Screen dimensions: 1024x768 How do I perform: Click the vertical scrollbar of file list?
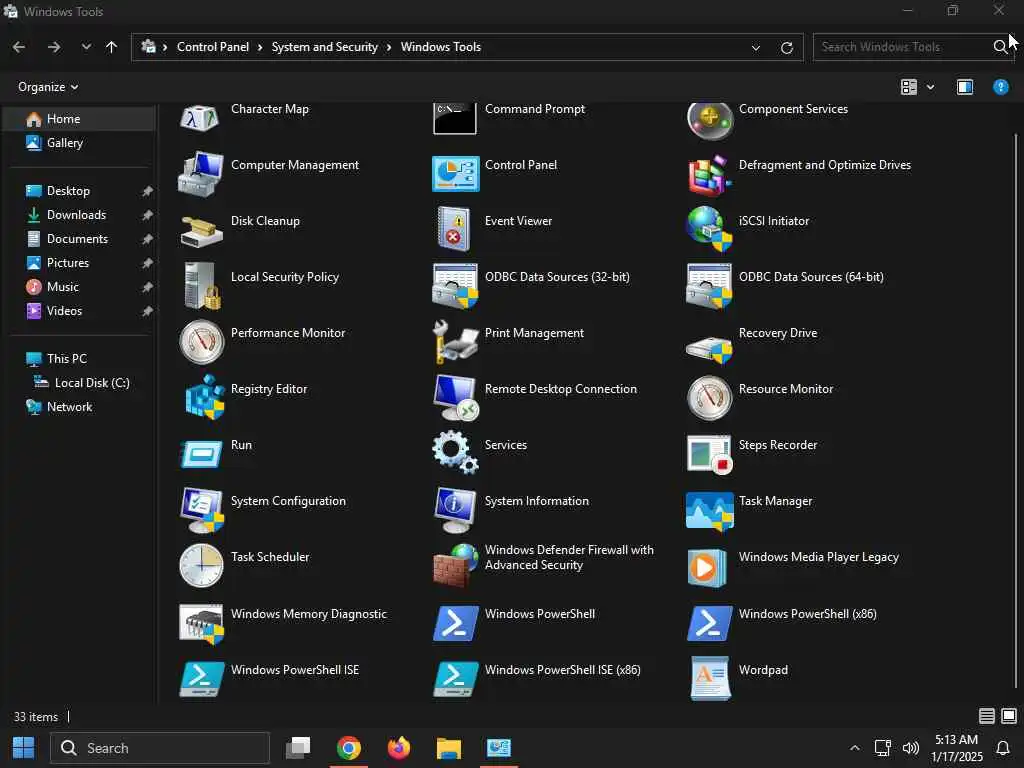click(x=1016, y=410)
